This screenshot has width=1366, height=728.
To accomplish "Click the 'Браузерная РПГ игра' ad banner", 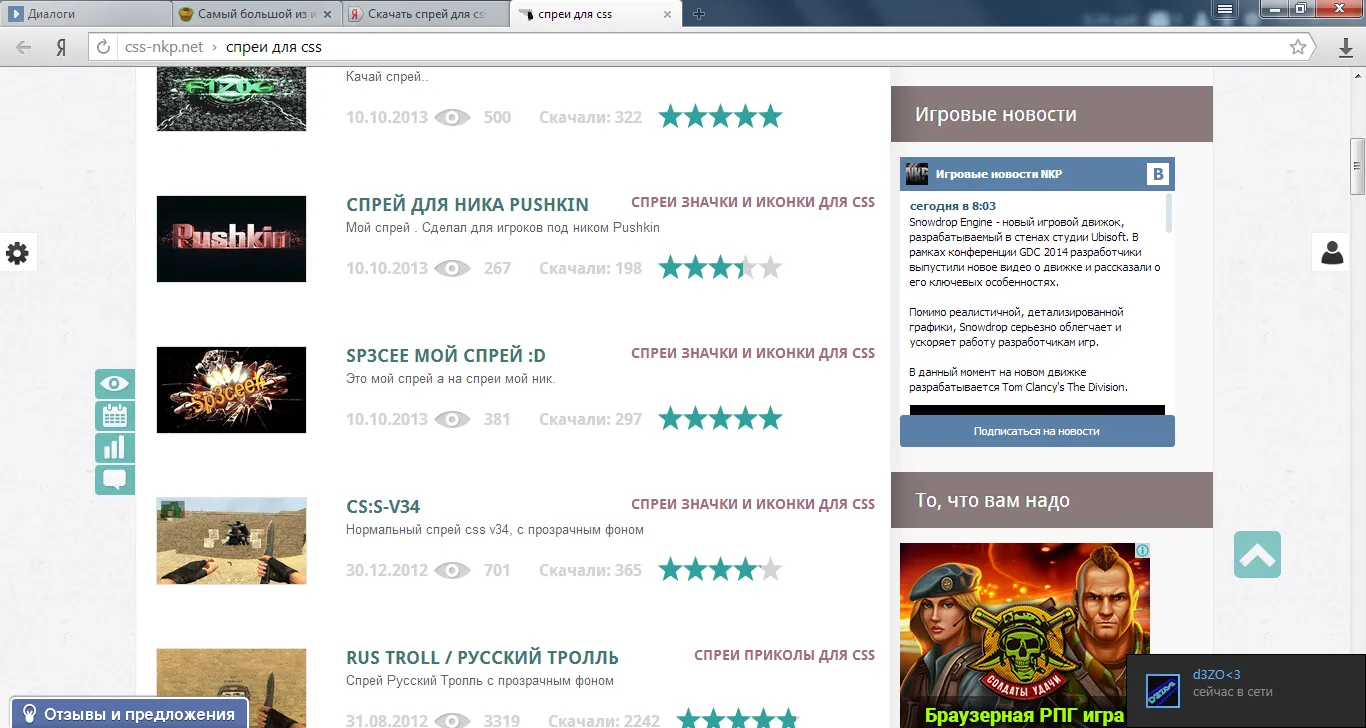I will point(1025,635).
